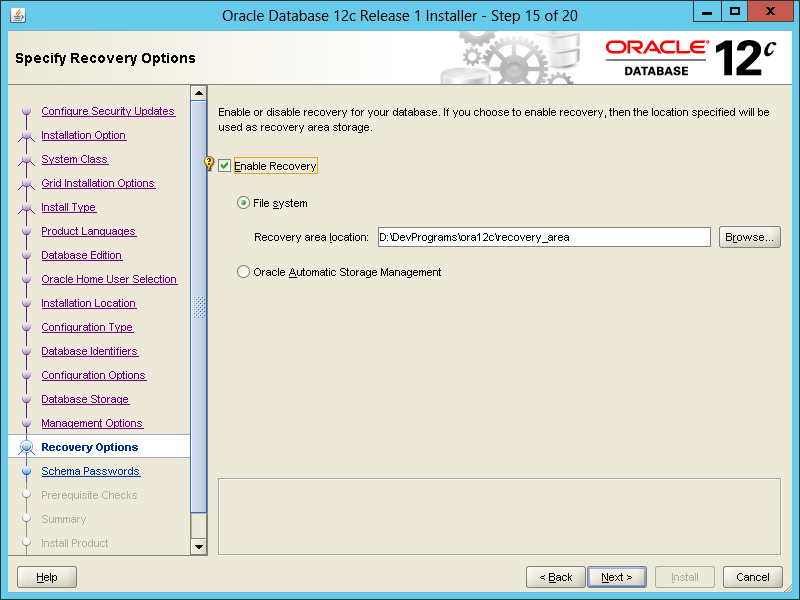
Task: Open Configuration Options step
Action: coord(93,375)
